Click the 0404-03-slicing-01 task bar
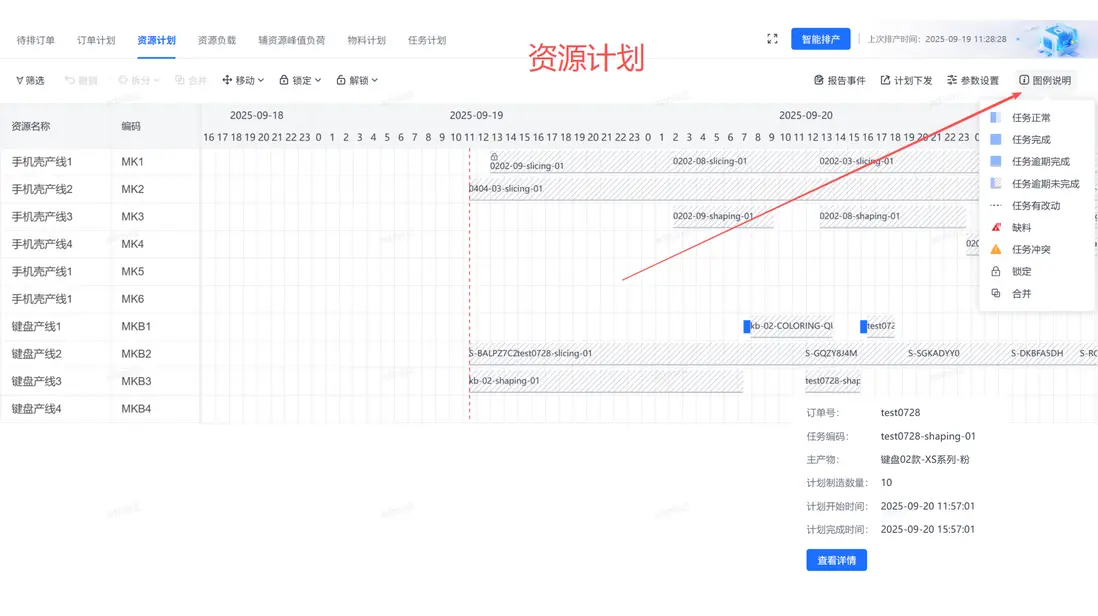1098x616 pixels. click(x=723, y=189)
